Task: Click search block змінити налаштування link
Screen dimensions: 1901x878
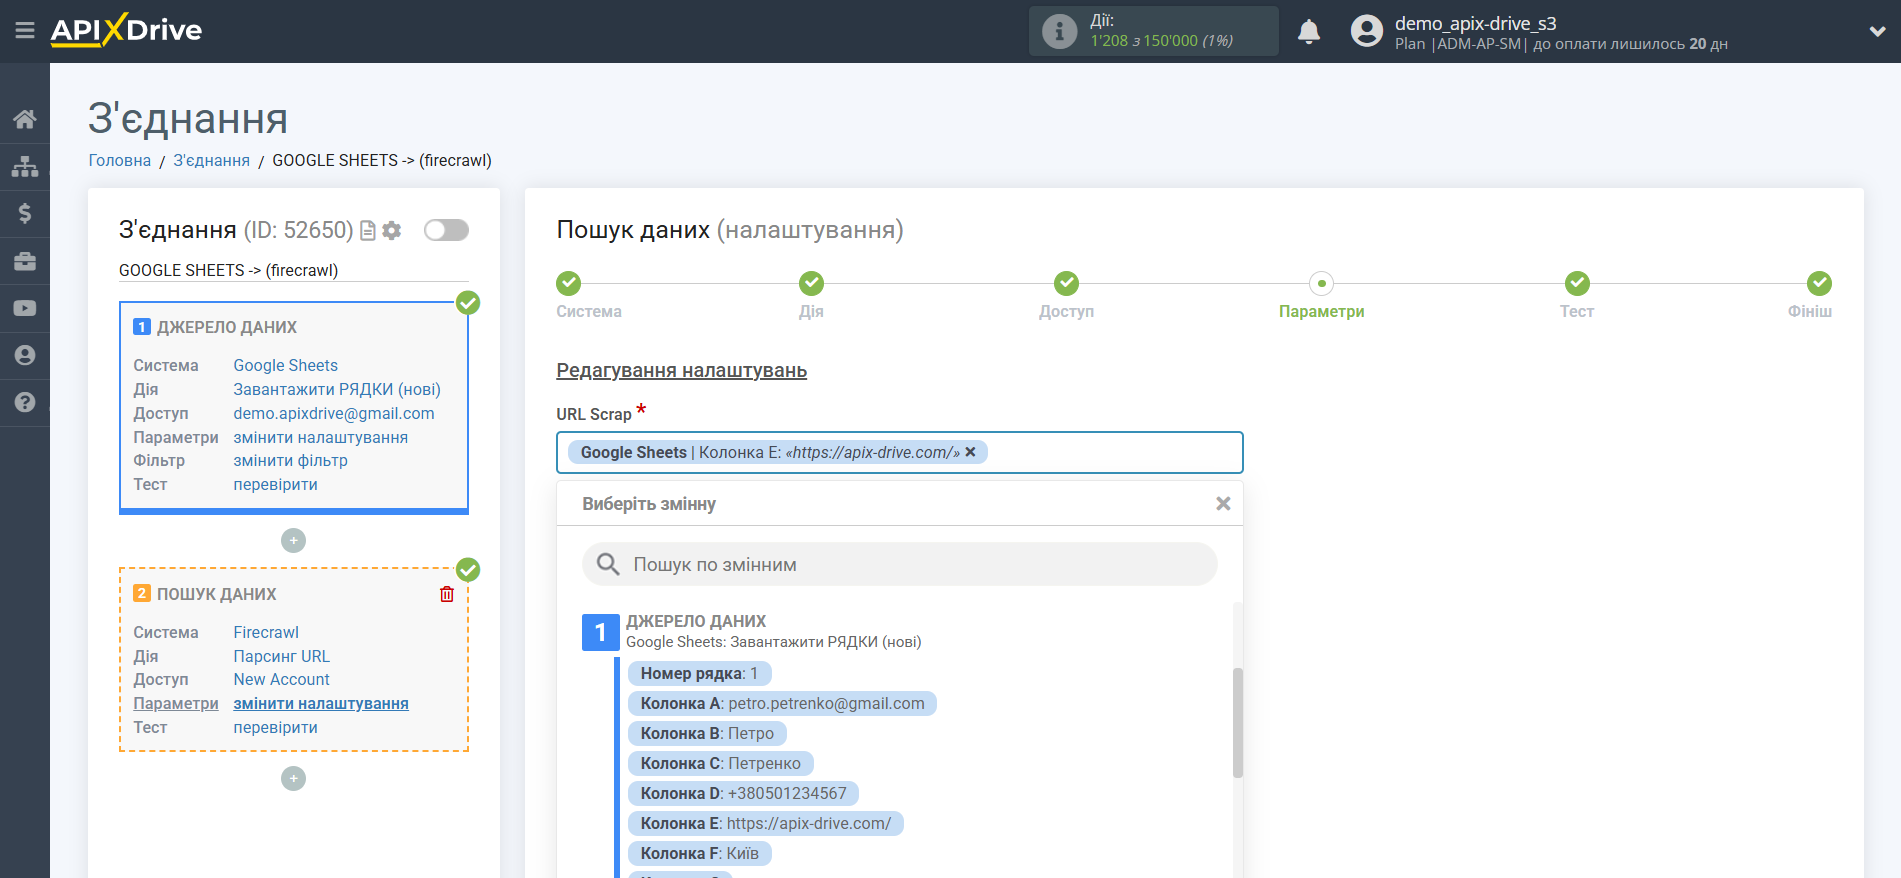Action: [x=320, y=704]
